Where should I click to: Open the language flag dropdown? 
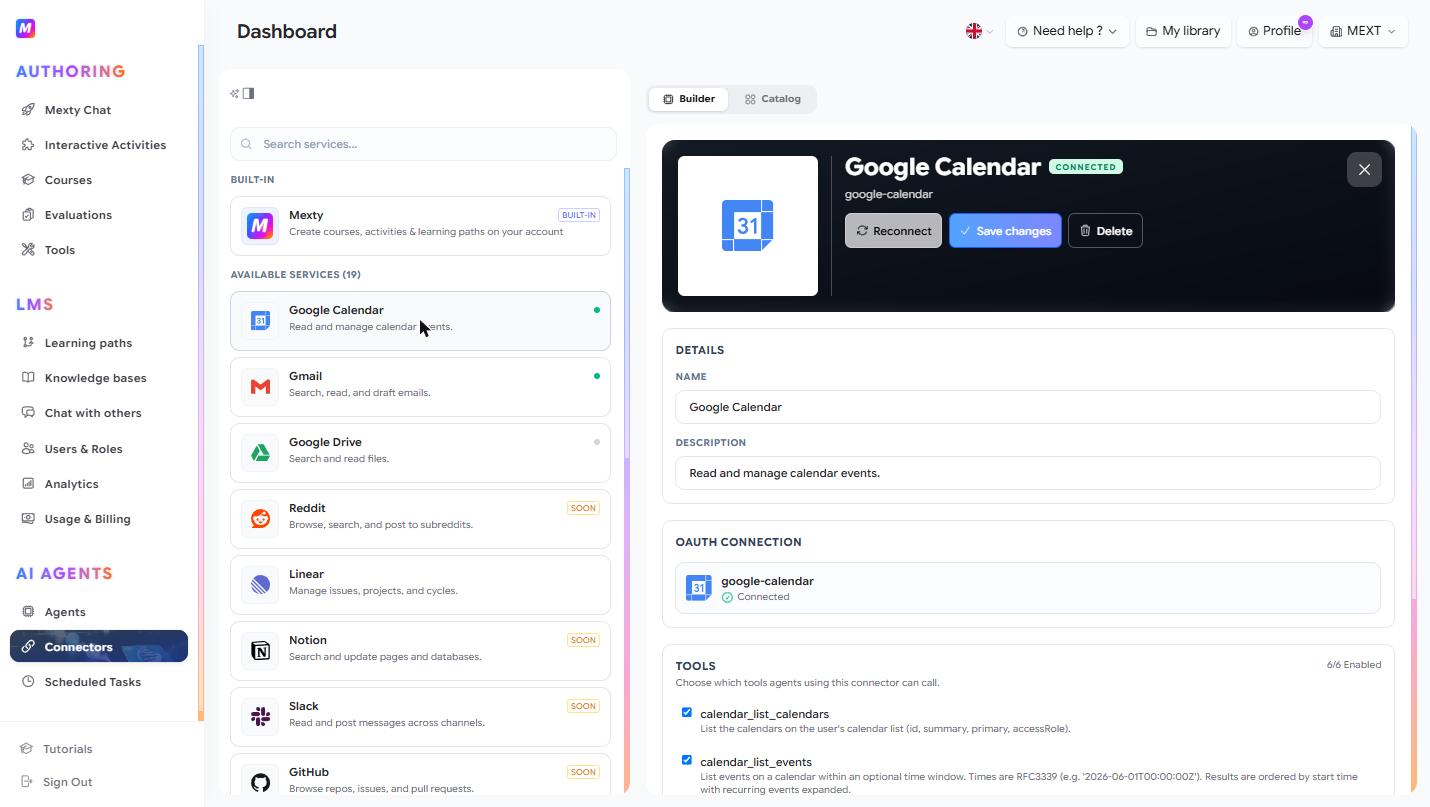click(x=979, y=31)
